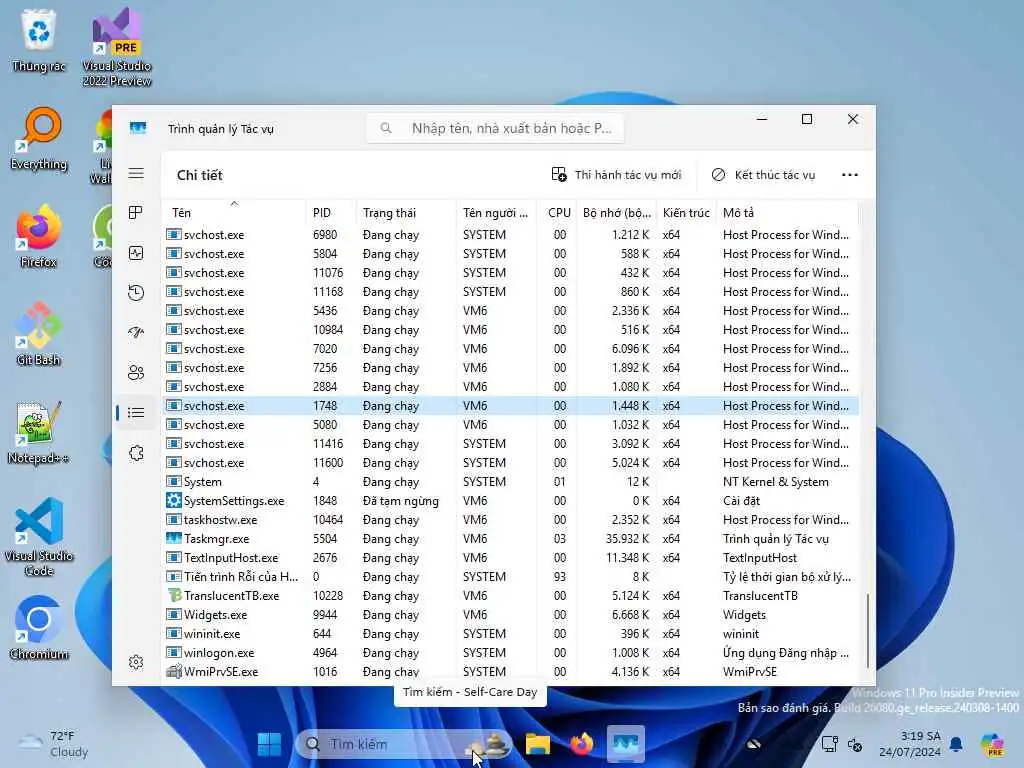The image size is (1024, 768).
Task: Click Thi hành tác vụ mới button
Action: pos(616,175)
